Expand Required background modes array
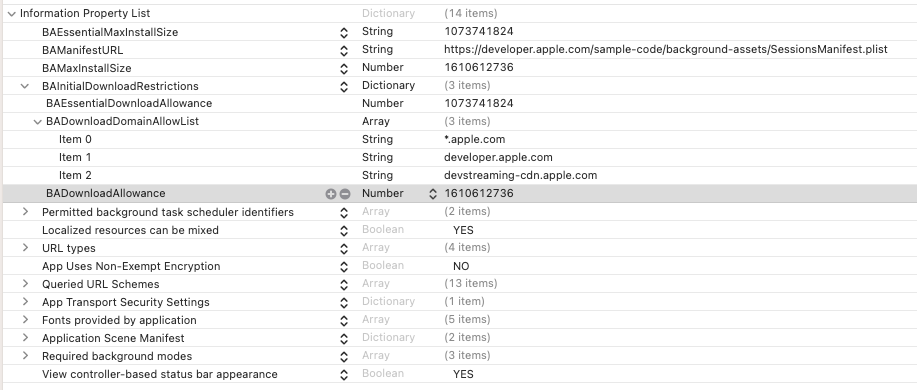917x390 pixels. coord(25,356)
